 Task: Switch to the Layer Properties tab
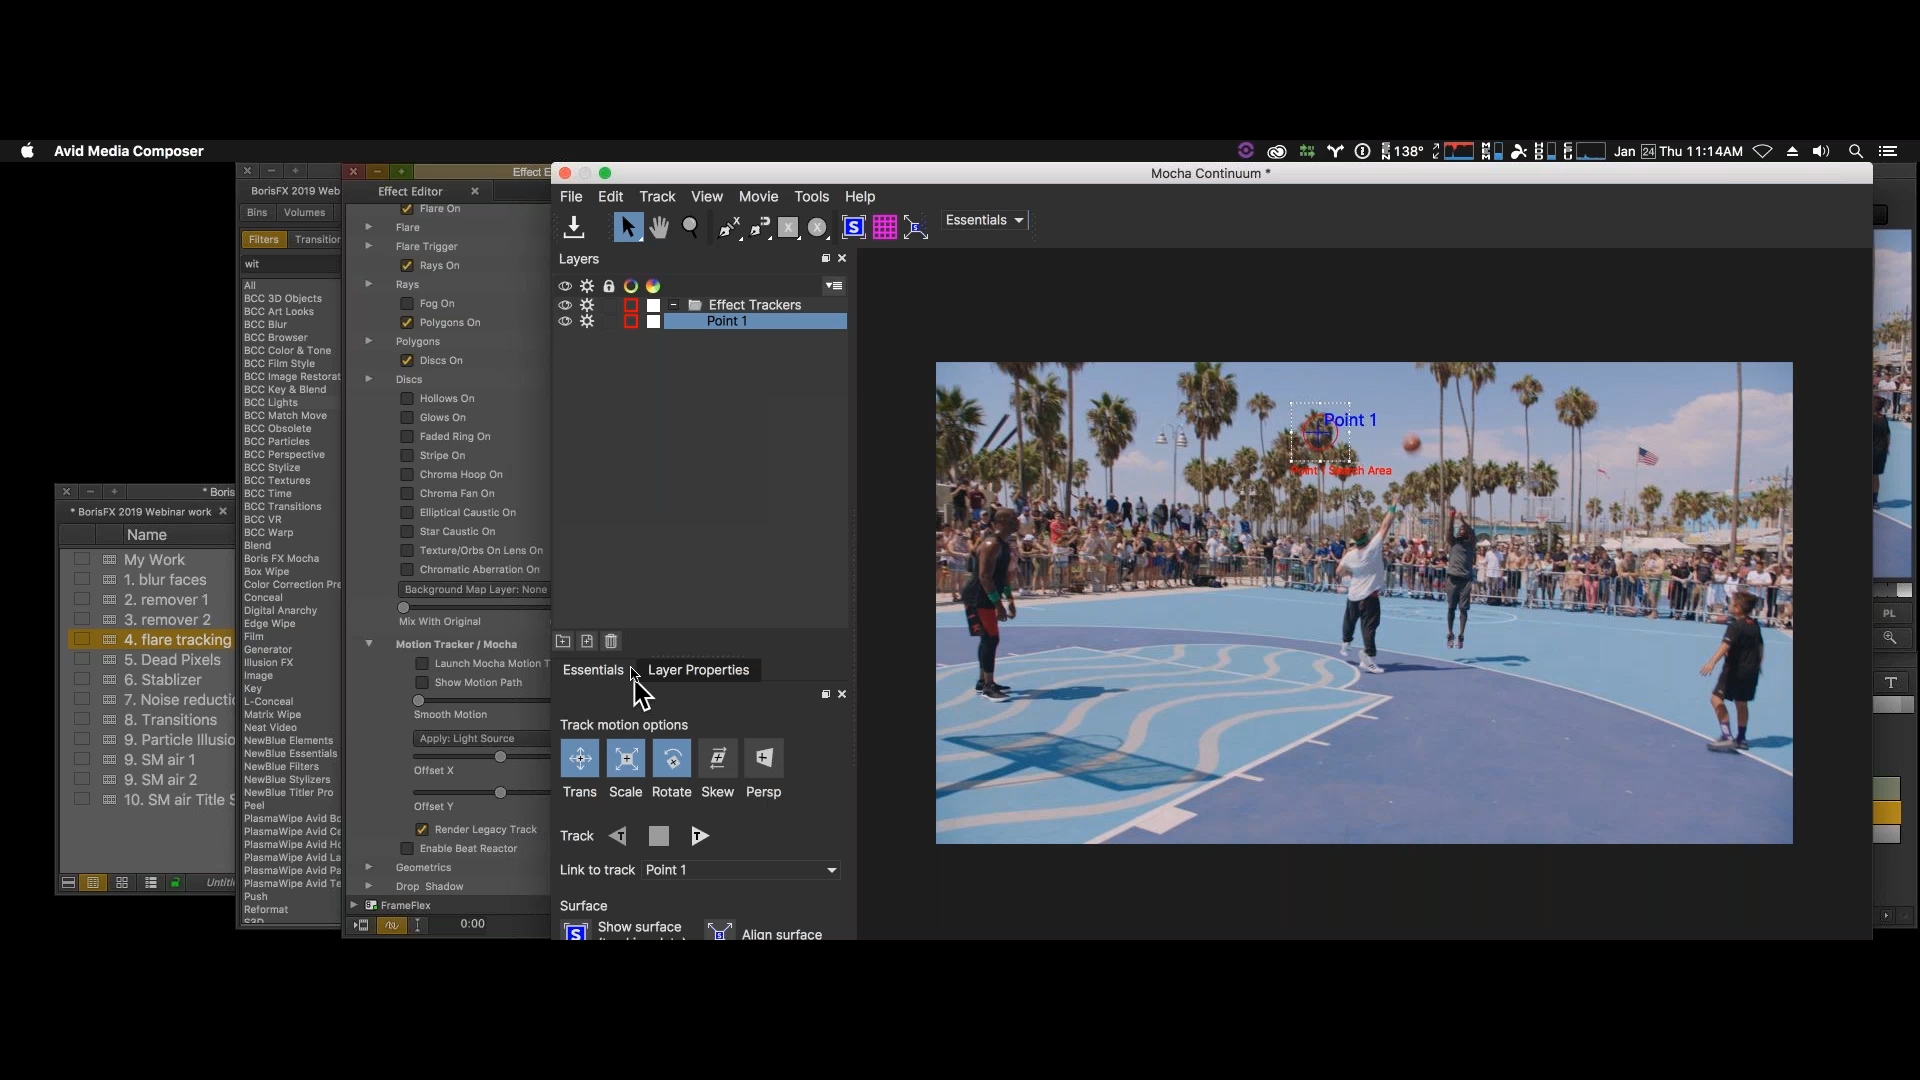coord(698,670)
